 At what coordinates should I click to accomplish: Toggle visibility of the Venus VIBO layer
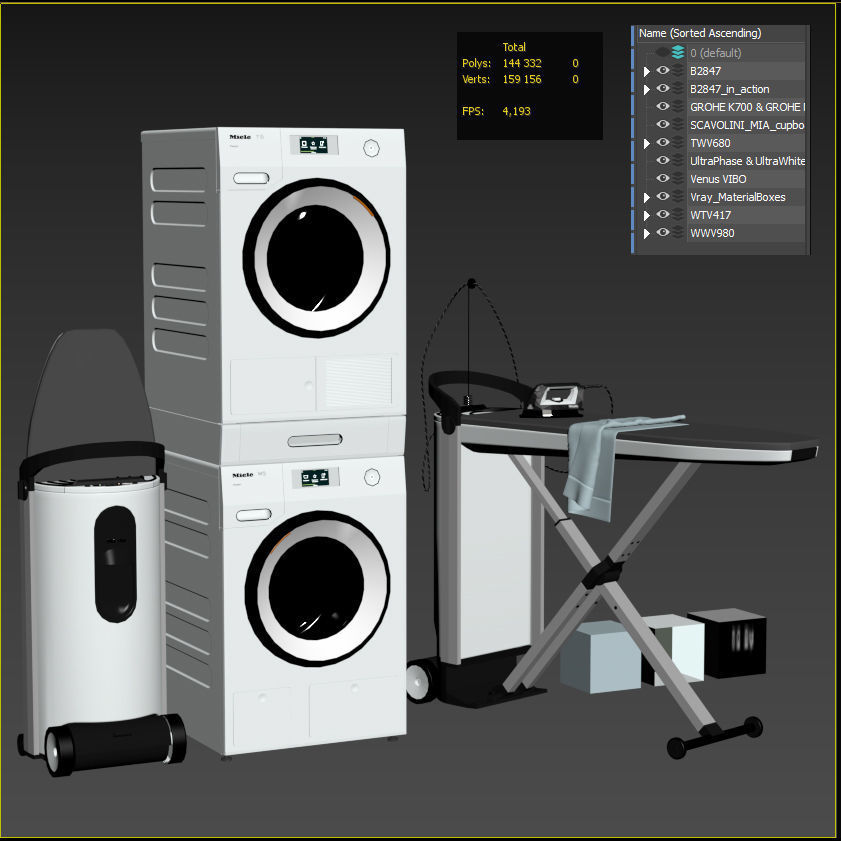point(663,178)
